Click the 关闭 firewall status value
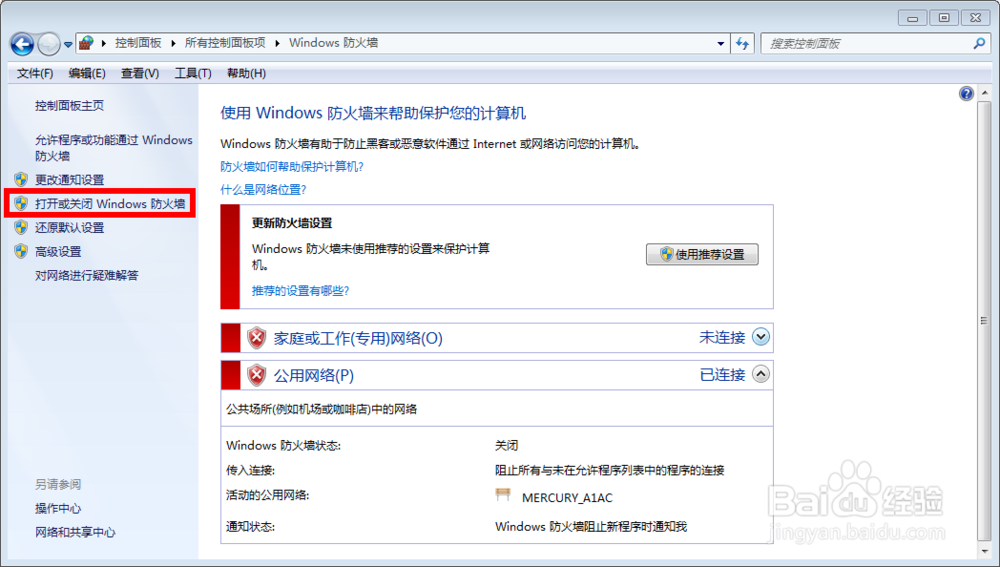The image size is (1000, 567). [506, 445]
